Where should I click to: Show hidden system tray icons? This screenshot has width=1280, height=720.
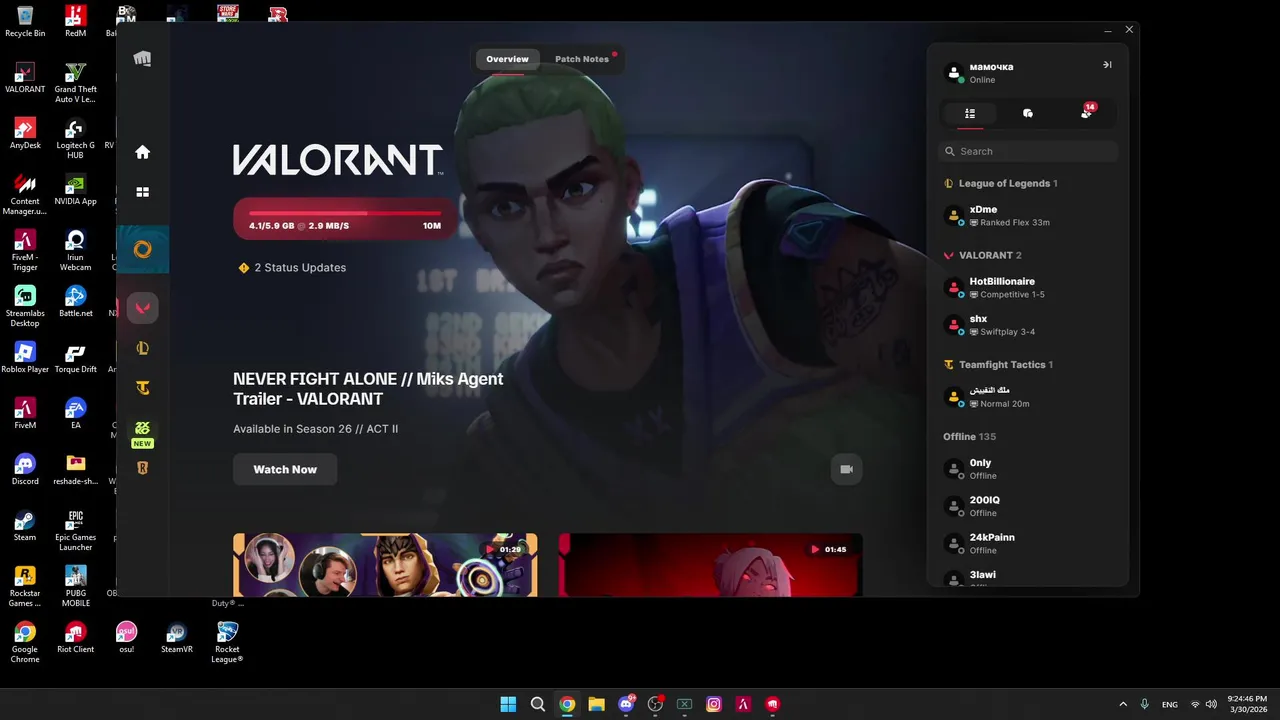point(1123,704)
